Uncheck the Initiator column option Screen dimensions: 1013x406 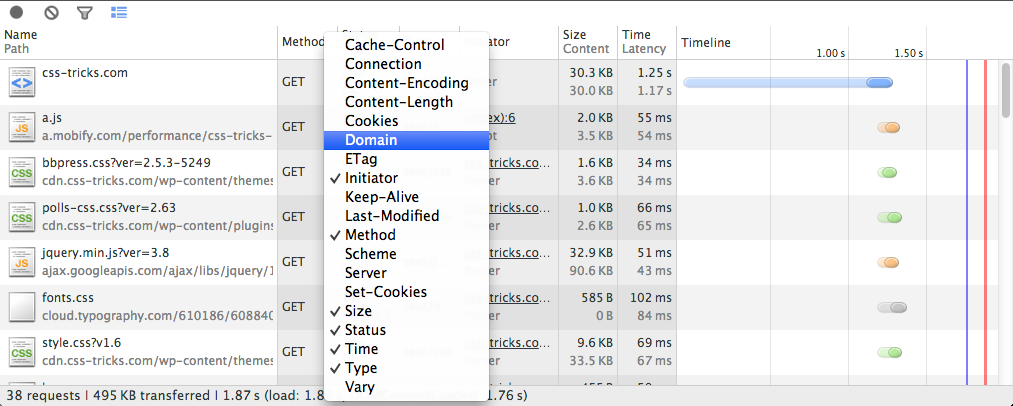tap(370, 178)
